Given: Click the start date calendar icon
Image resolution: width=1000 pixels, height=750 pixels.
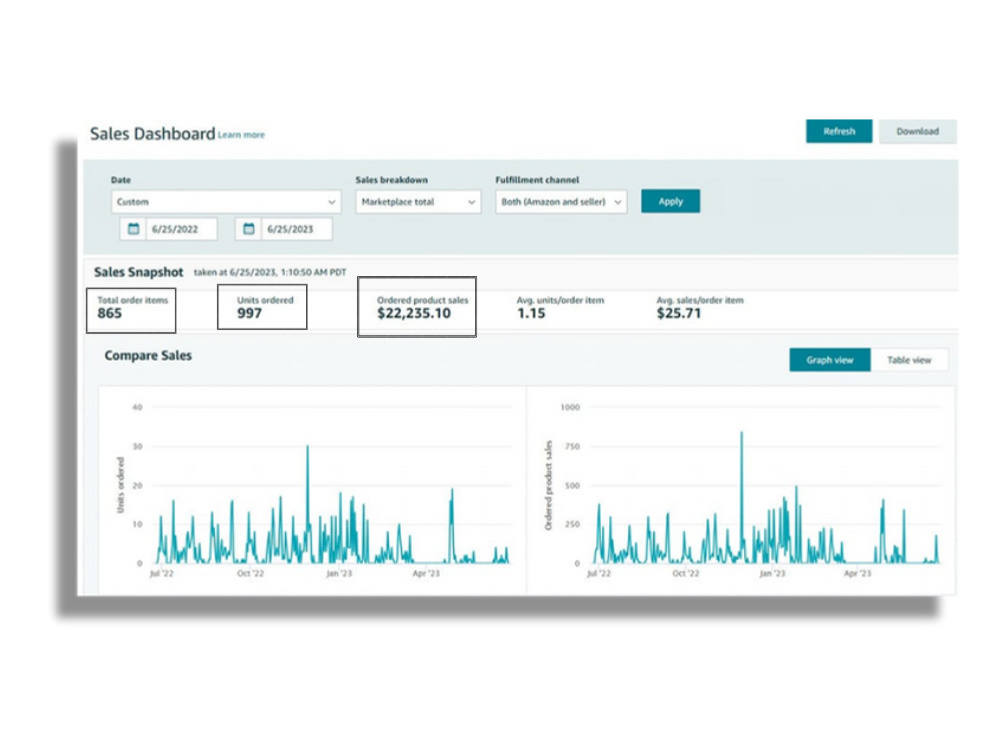Looking at the screenshot, I should pyautogui.click(x=133, y=229).
